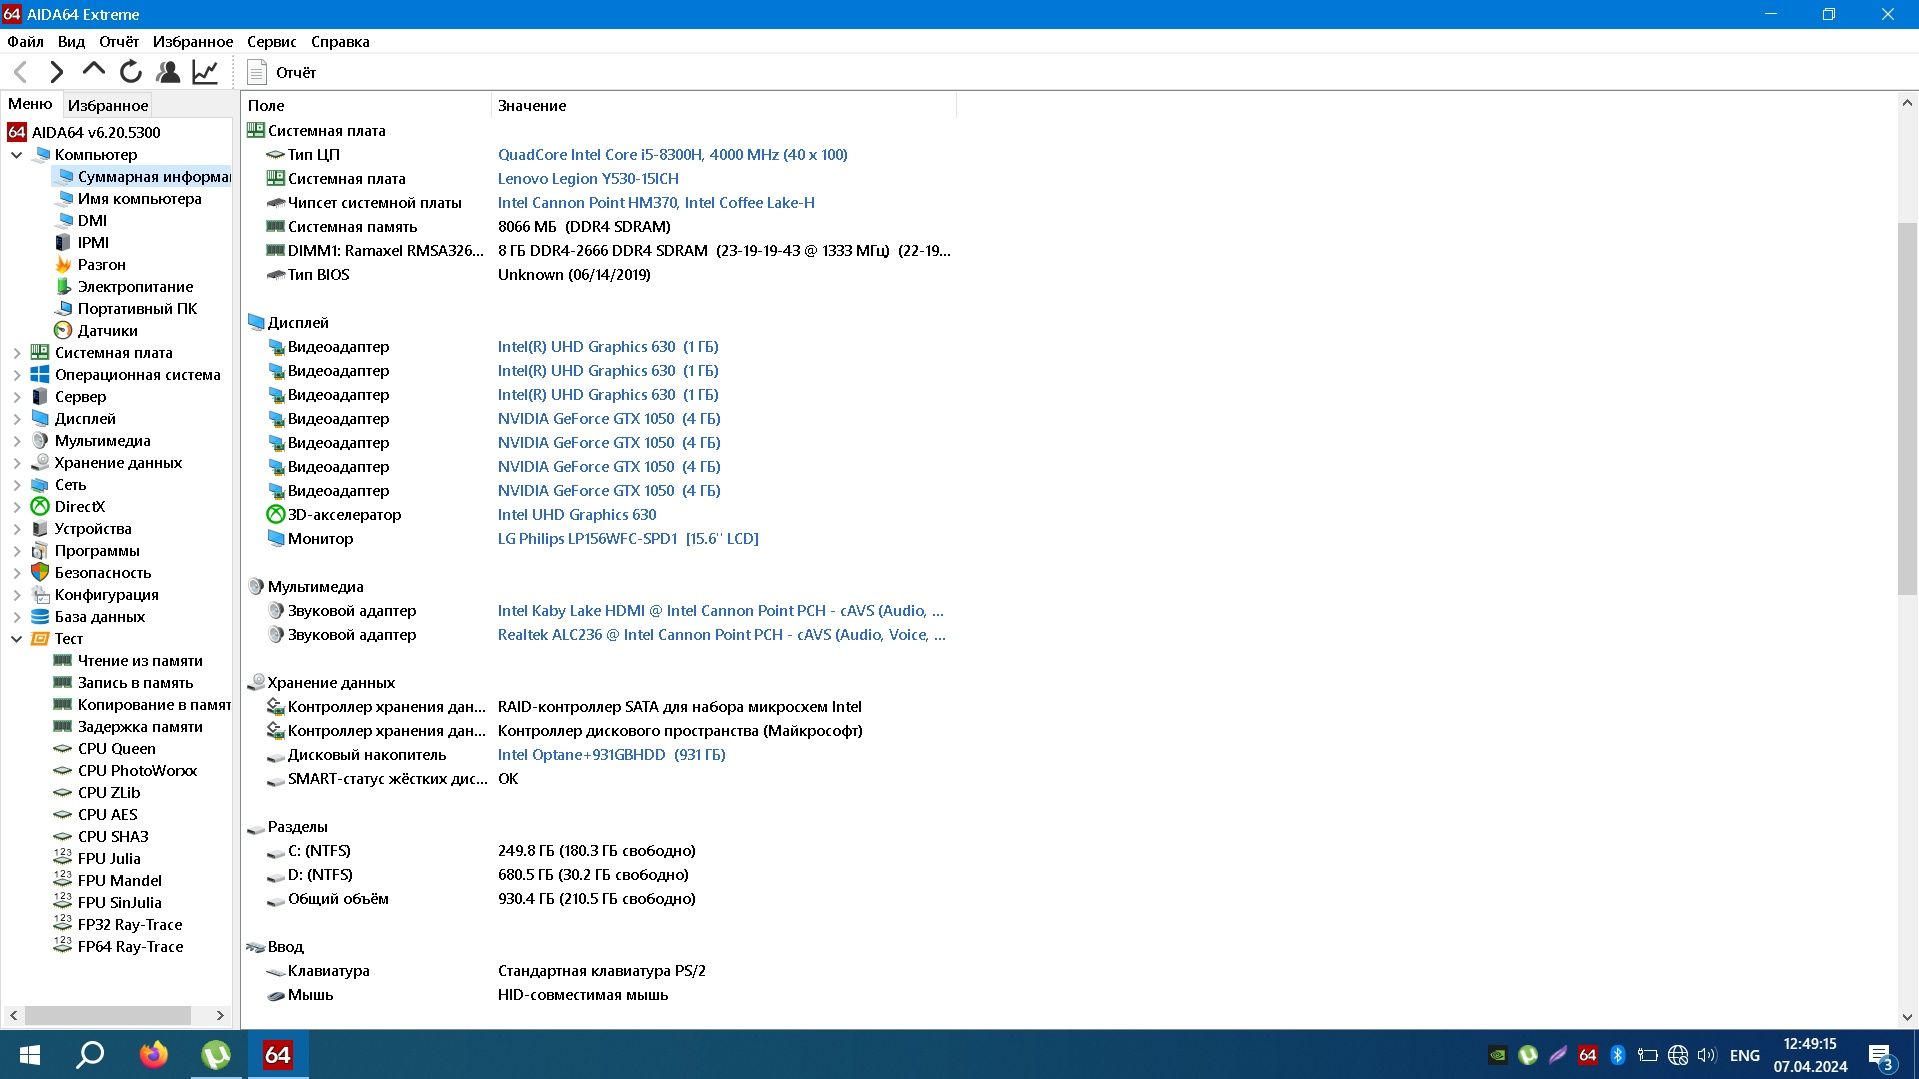The height and width of the screenshot is (1079, 1919).
Task: Open LG Philips LP156WFC-SPD1 monitor link
Action: click(628, 539)
